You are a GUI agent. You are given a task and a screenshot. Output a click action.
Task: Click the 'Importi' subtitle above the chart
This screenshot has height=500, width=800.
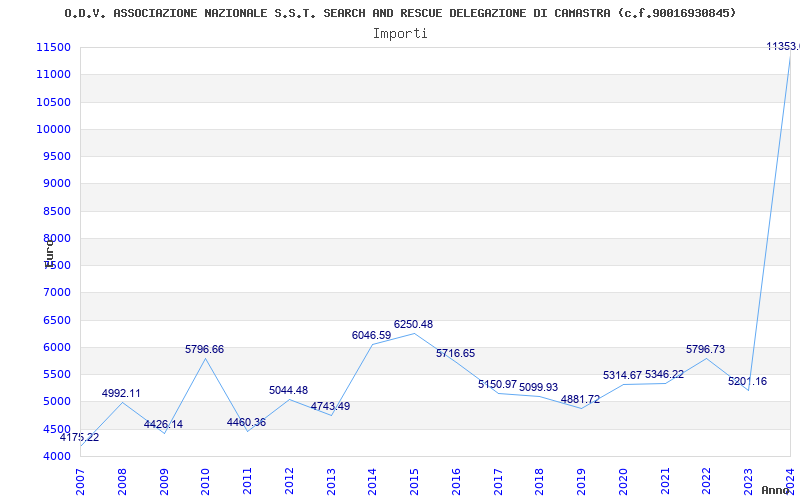400,33
